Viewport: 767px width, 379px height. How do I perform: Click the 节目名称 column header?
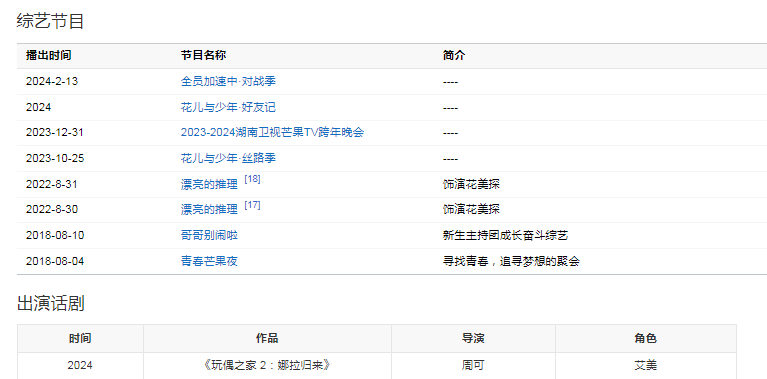click(x=203, y=56)
